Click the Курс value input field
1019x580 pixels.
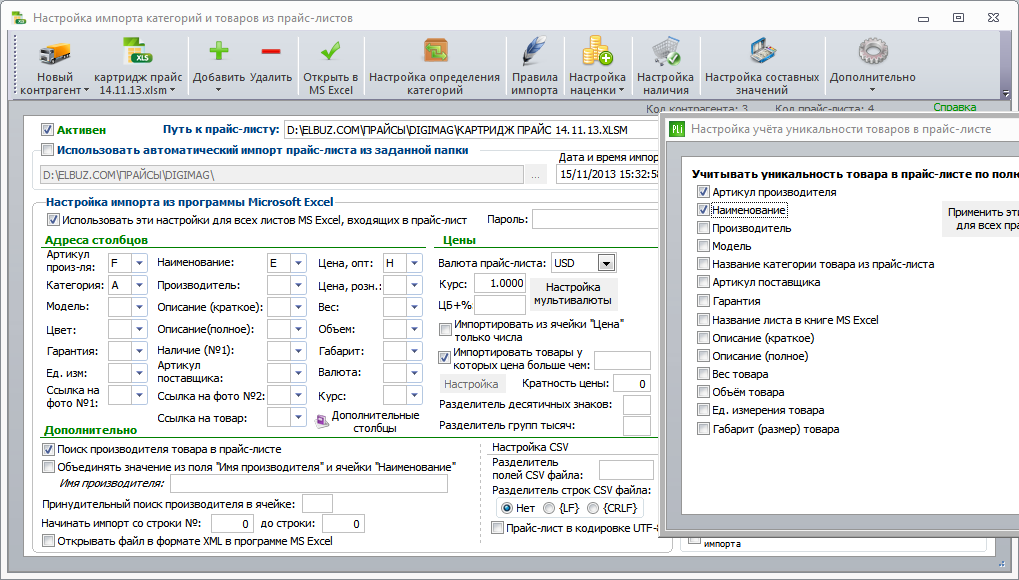point(500,283)
